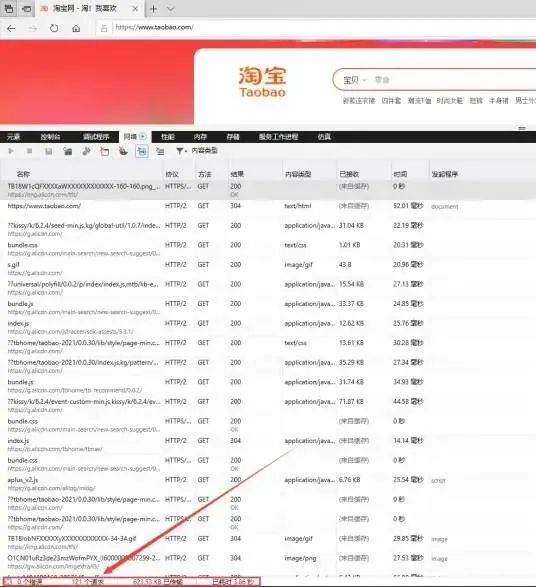Click the browser reload icon
The width and height of the screenshot is (536, 587).
[54, 28]
